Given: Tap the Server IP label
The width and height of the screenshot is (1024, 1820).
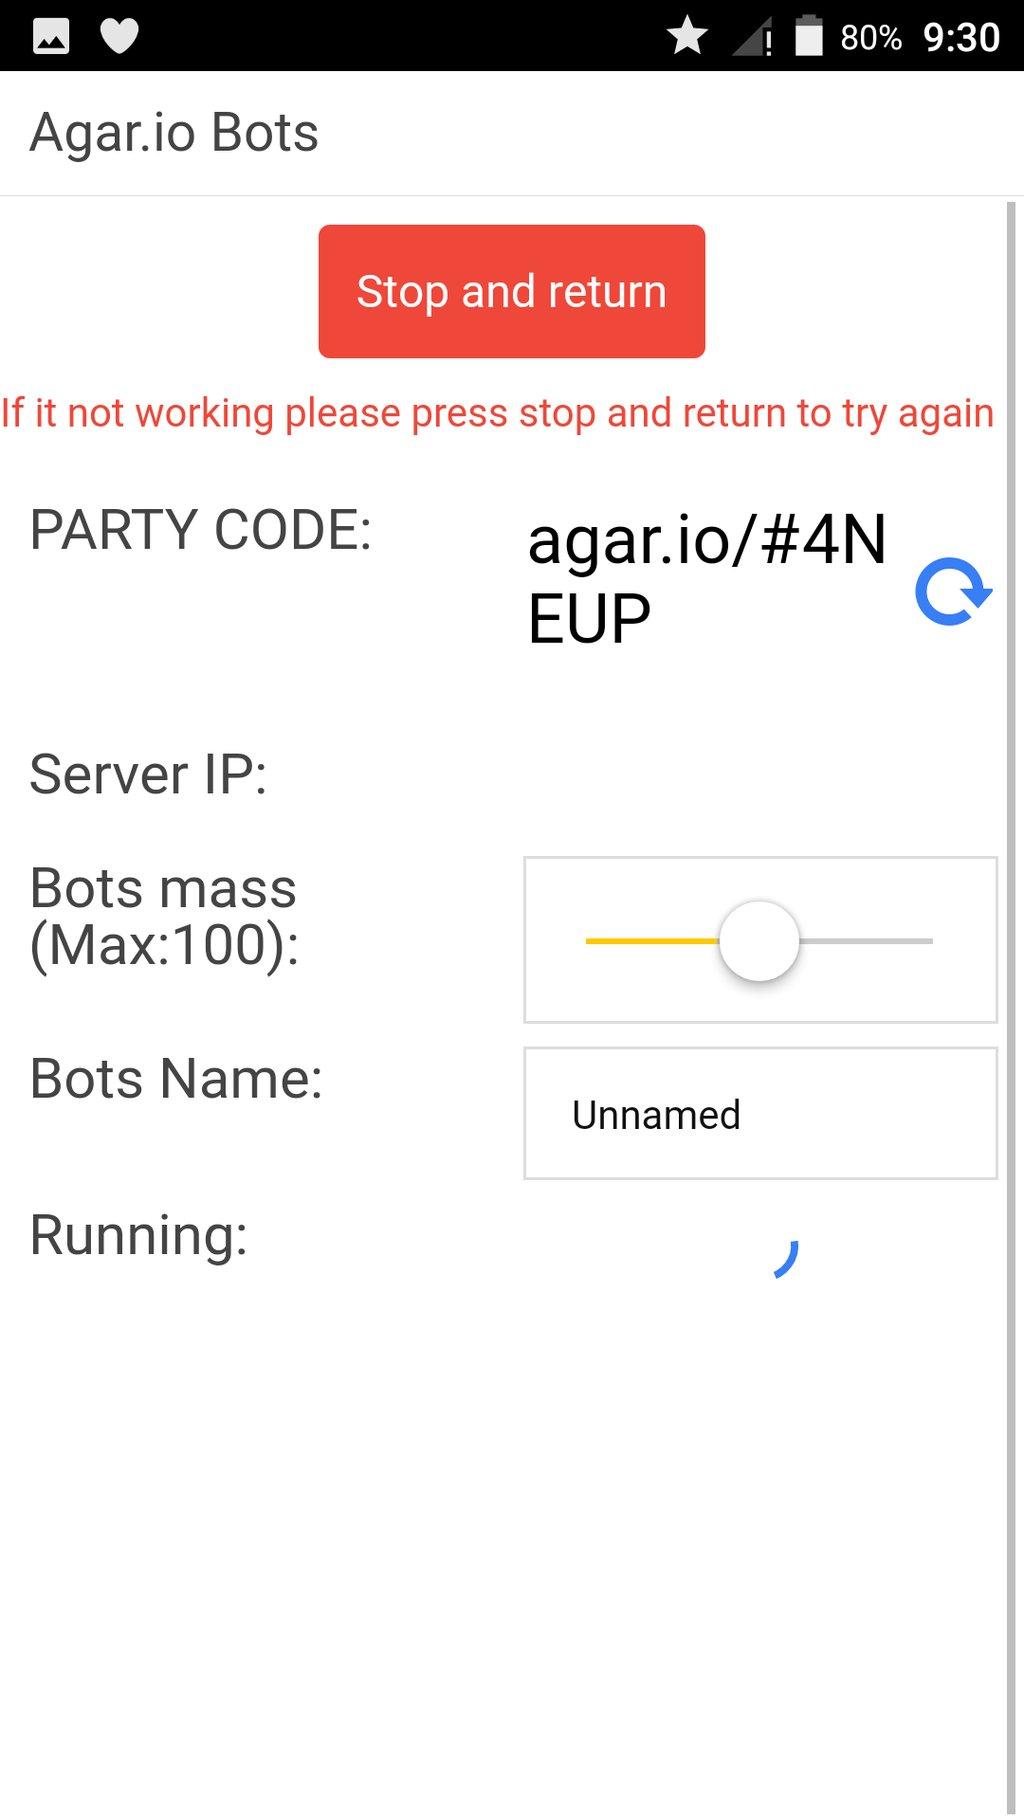Looking at the screenshot, I should click(149, 774).
